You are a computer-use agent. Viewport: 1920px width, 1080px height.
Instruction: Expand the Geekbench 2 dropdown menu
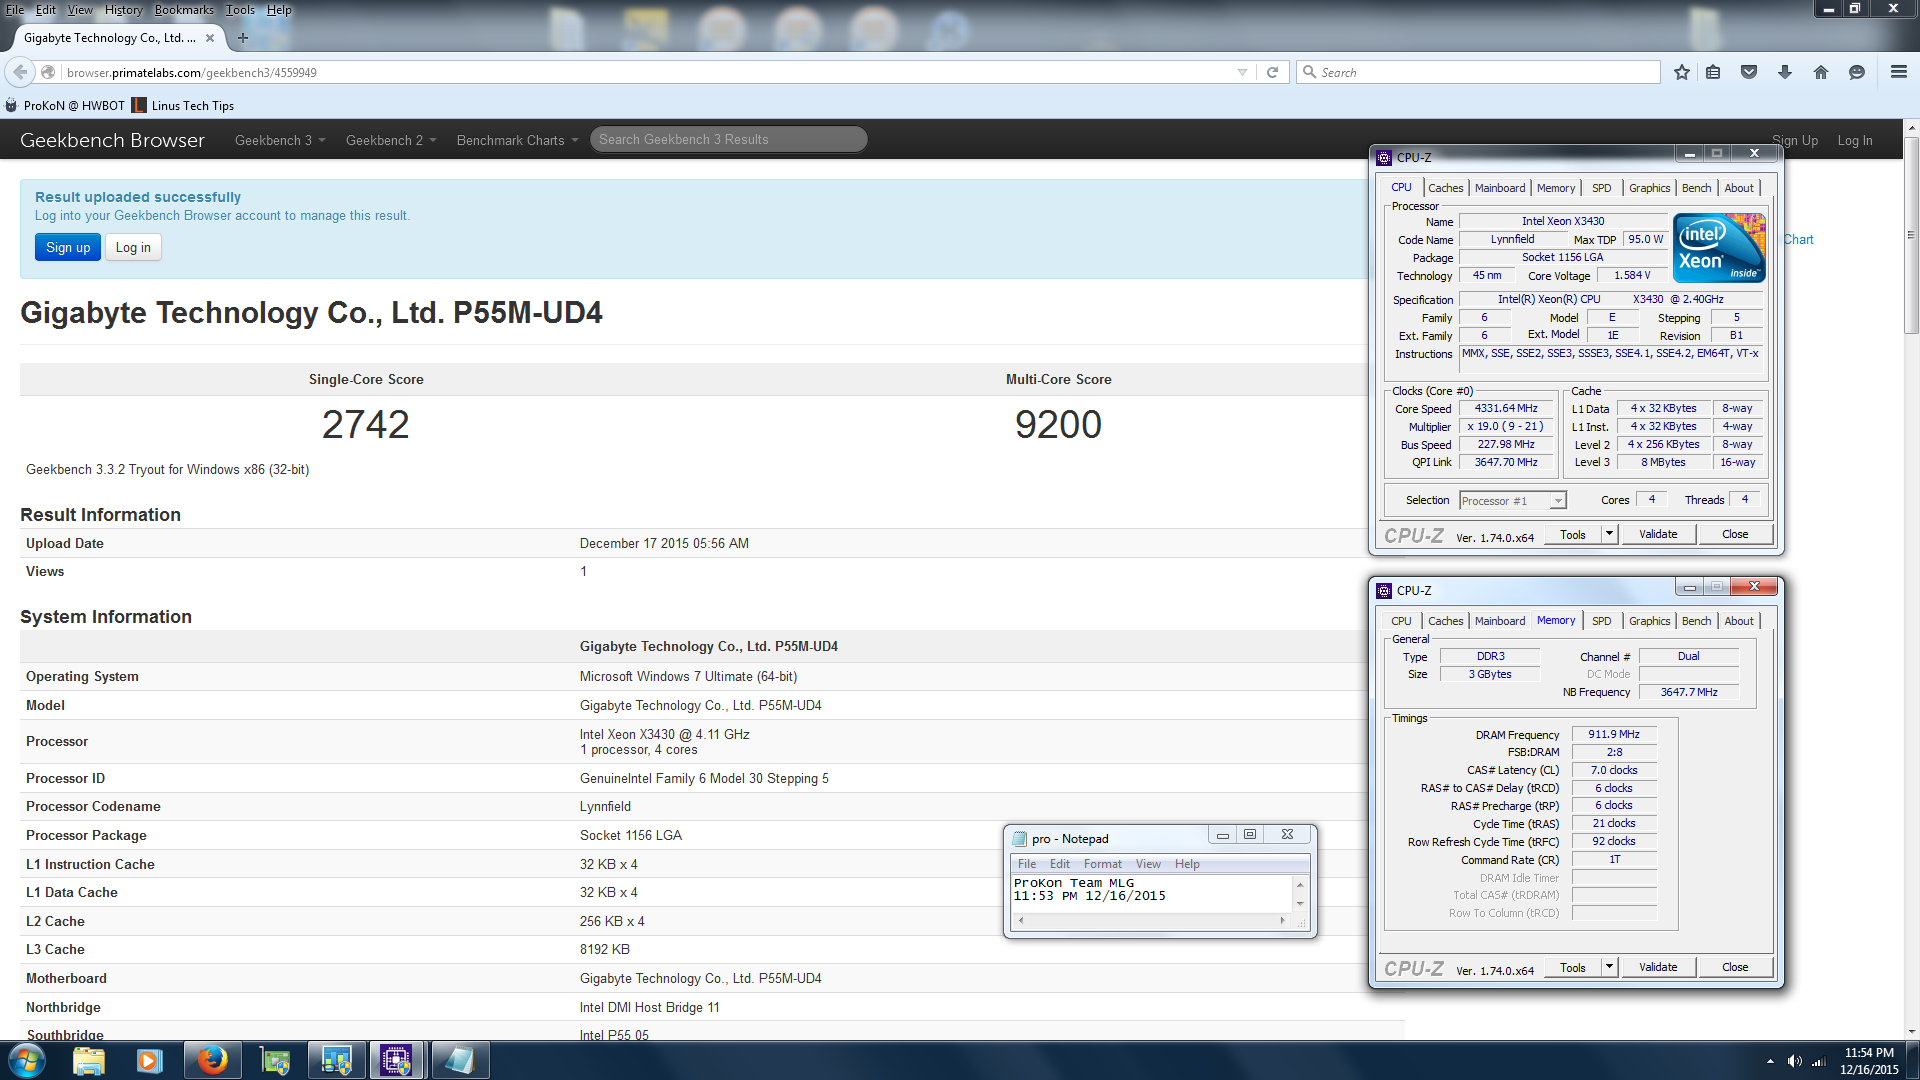pos(391,140)
